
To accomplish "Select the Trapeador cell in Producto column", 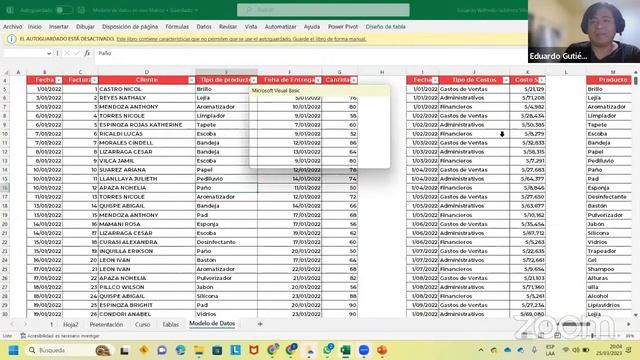I will (x=609, y=251).
